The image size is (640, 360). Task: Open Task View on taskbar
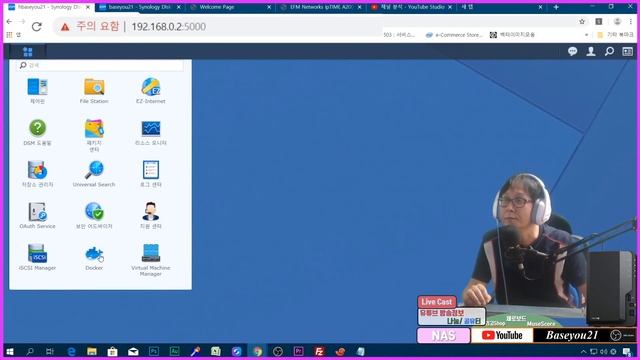(50, 351)
